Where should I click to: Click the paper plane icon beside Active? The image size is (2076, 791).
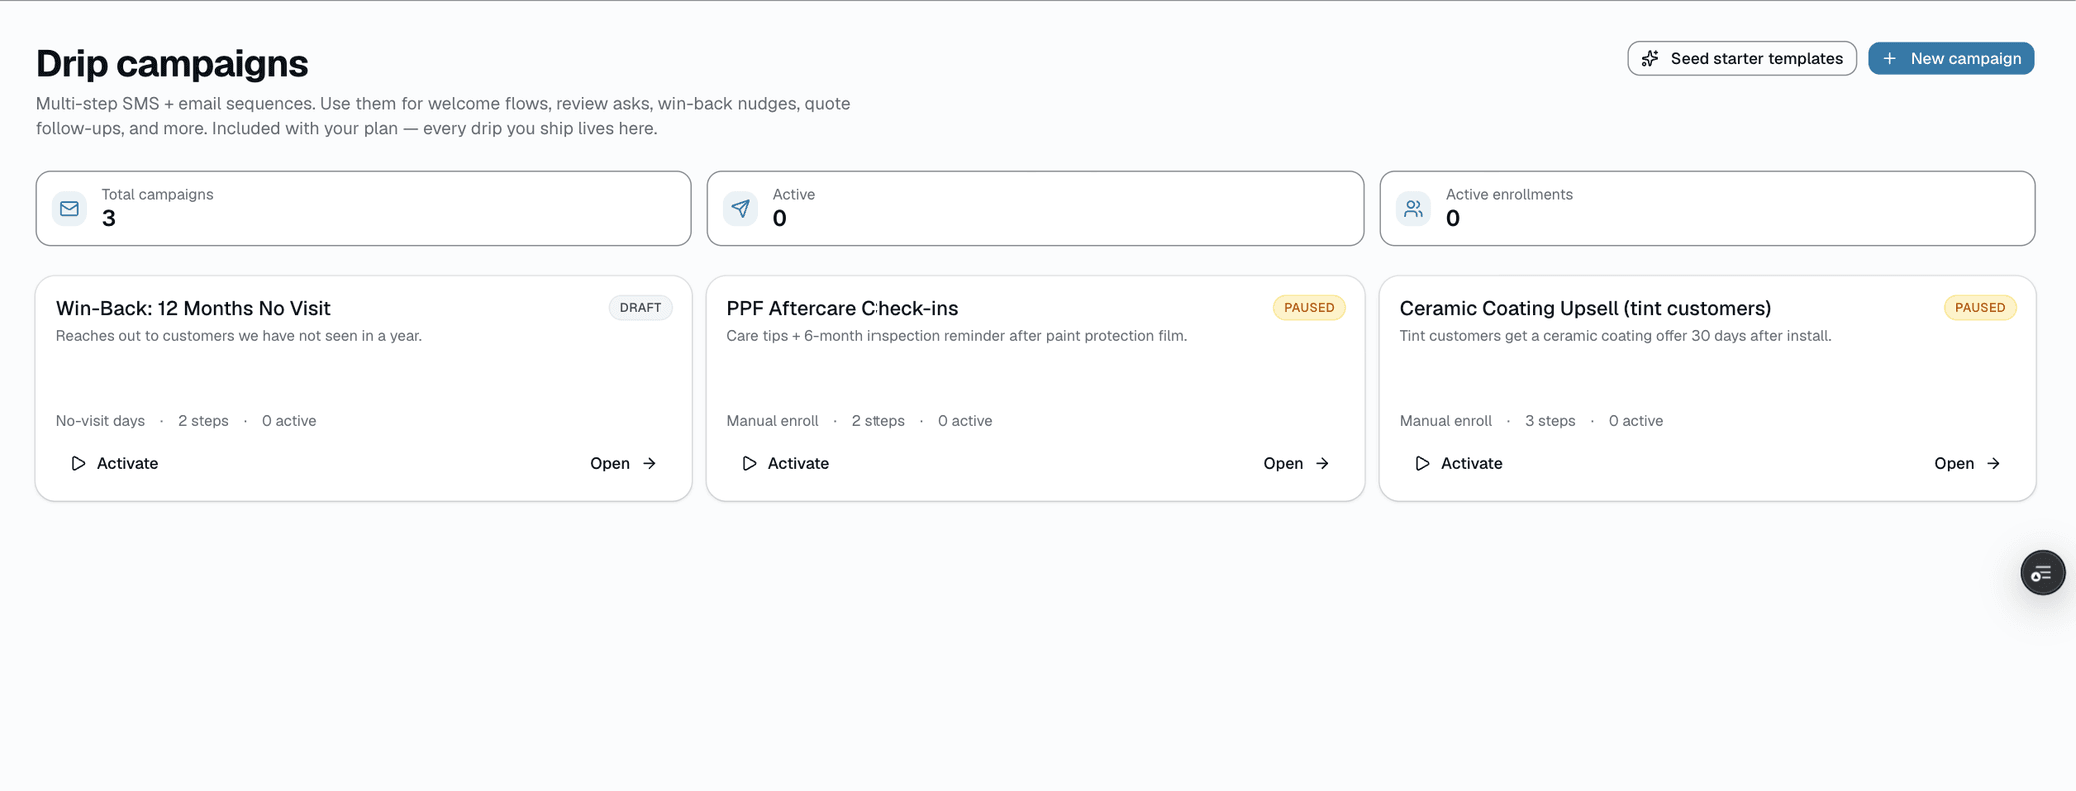coord(740,208)
